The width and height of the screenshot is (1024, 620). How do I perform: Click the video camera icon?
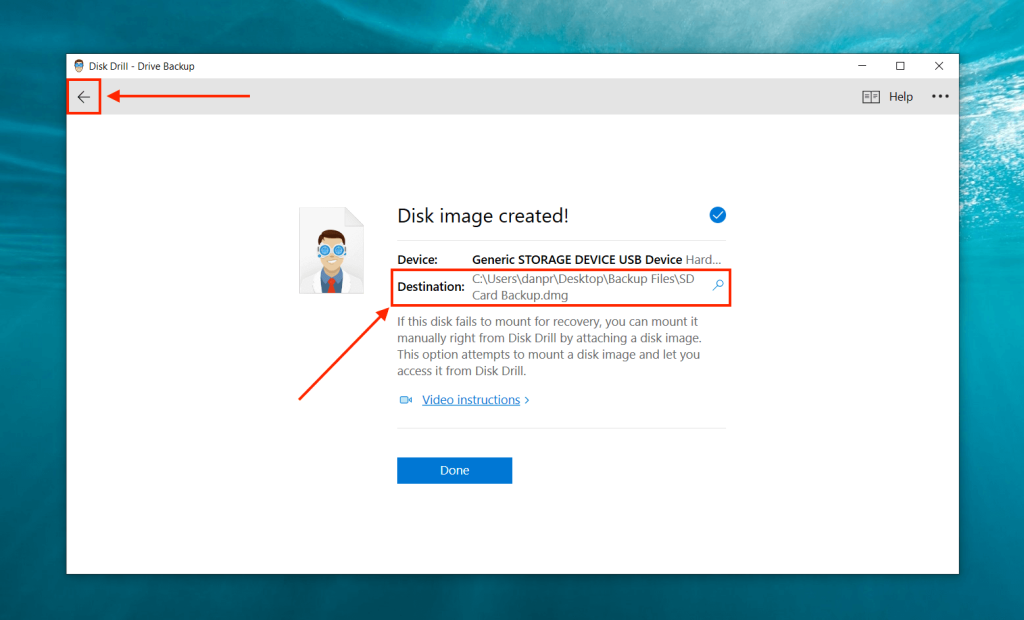click(x=404, y=399)
